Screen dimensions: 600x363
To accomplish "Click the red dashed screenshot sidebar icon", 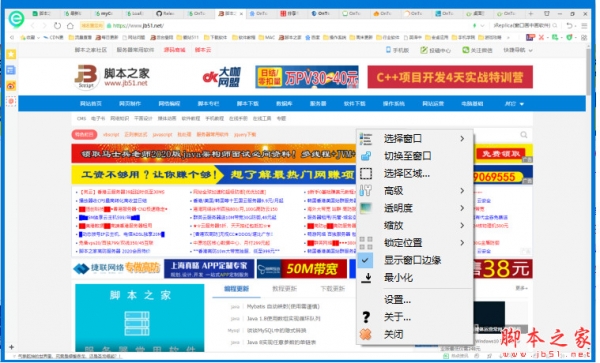I will coord(11,101).
